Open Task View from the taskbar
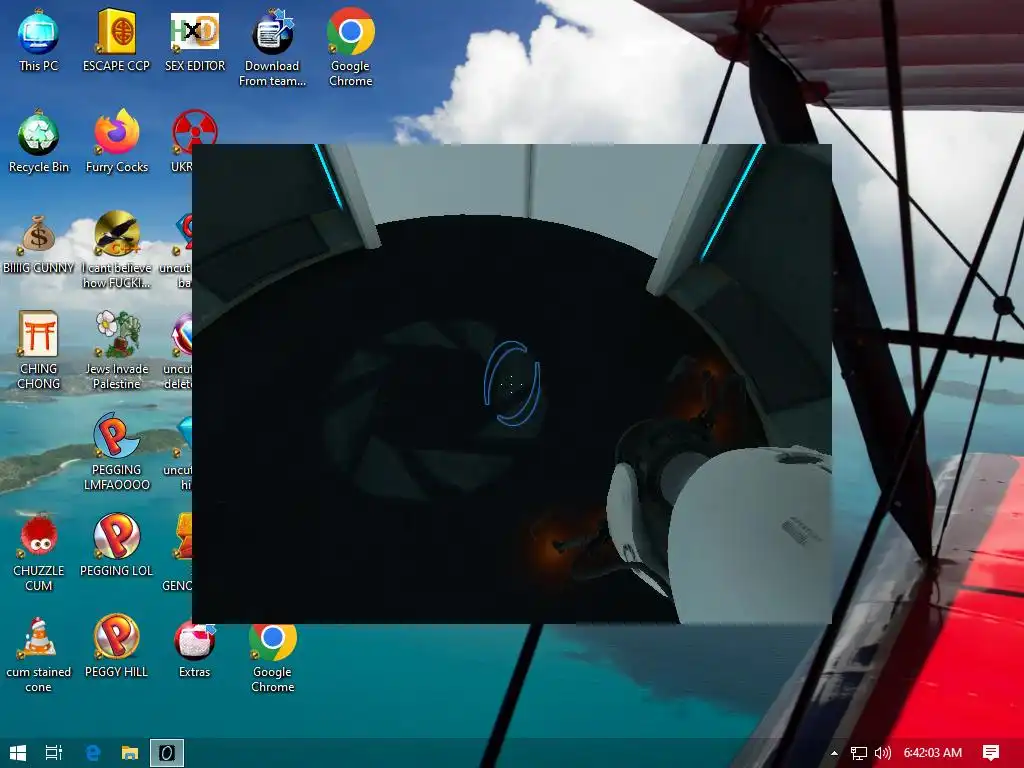The height and width of the screenshot is (768, 1024). (x=54, y=753)
